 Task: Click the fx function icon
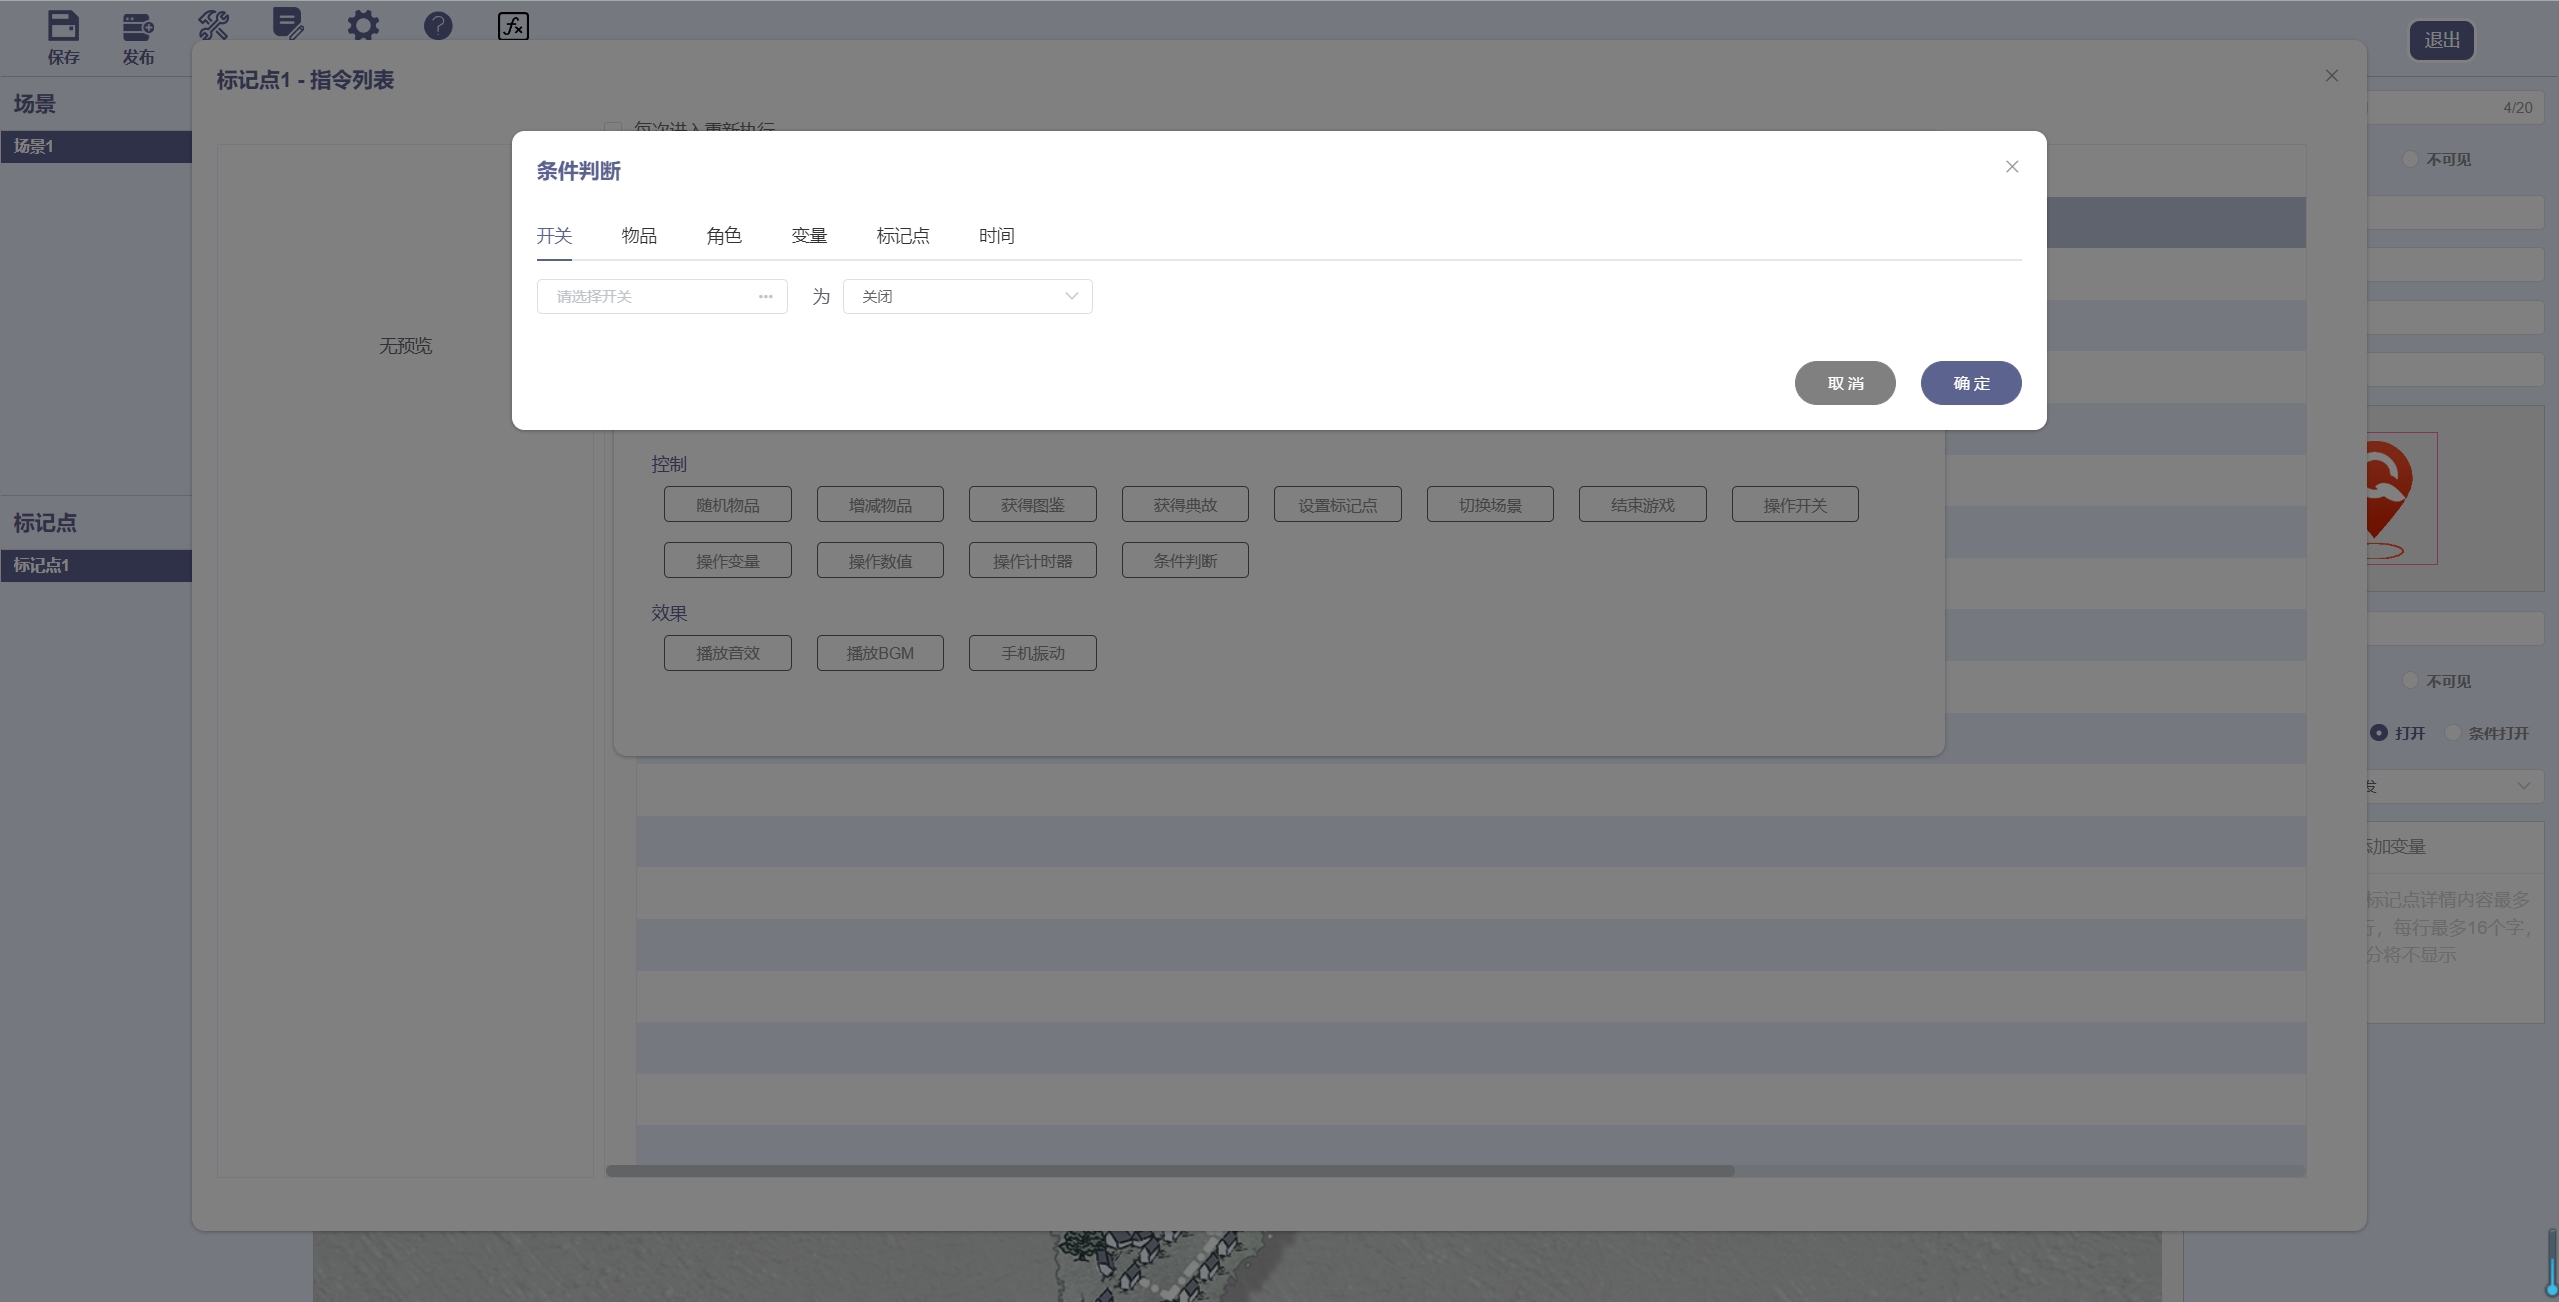[513, 25]
